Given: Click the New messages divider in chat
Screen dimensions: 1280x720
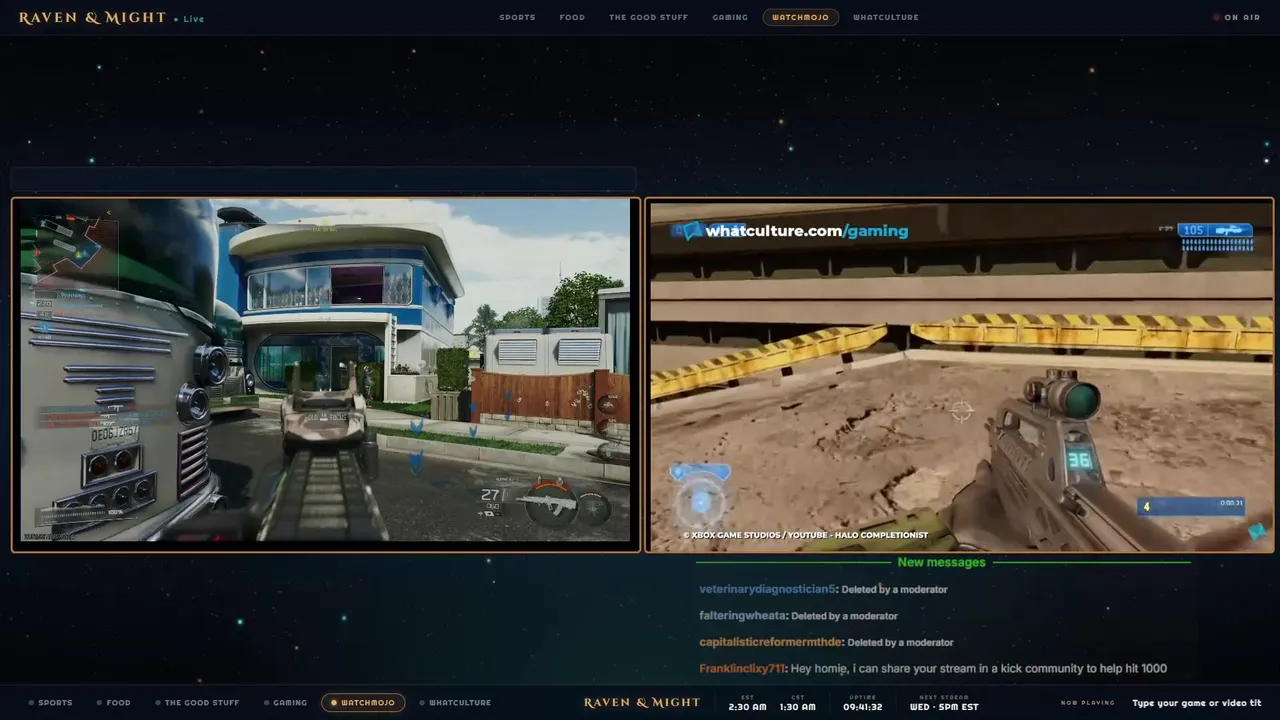Looking at the screenshot, I should coord(942,562).
